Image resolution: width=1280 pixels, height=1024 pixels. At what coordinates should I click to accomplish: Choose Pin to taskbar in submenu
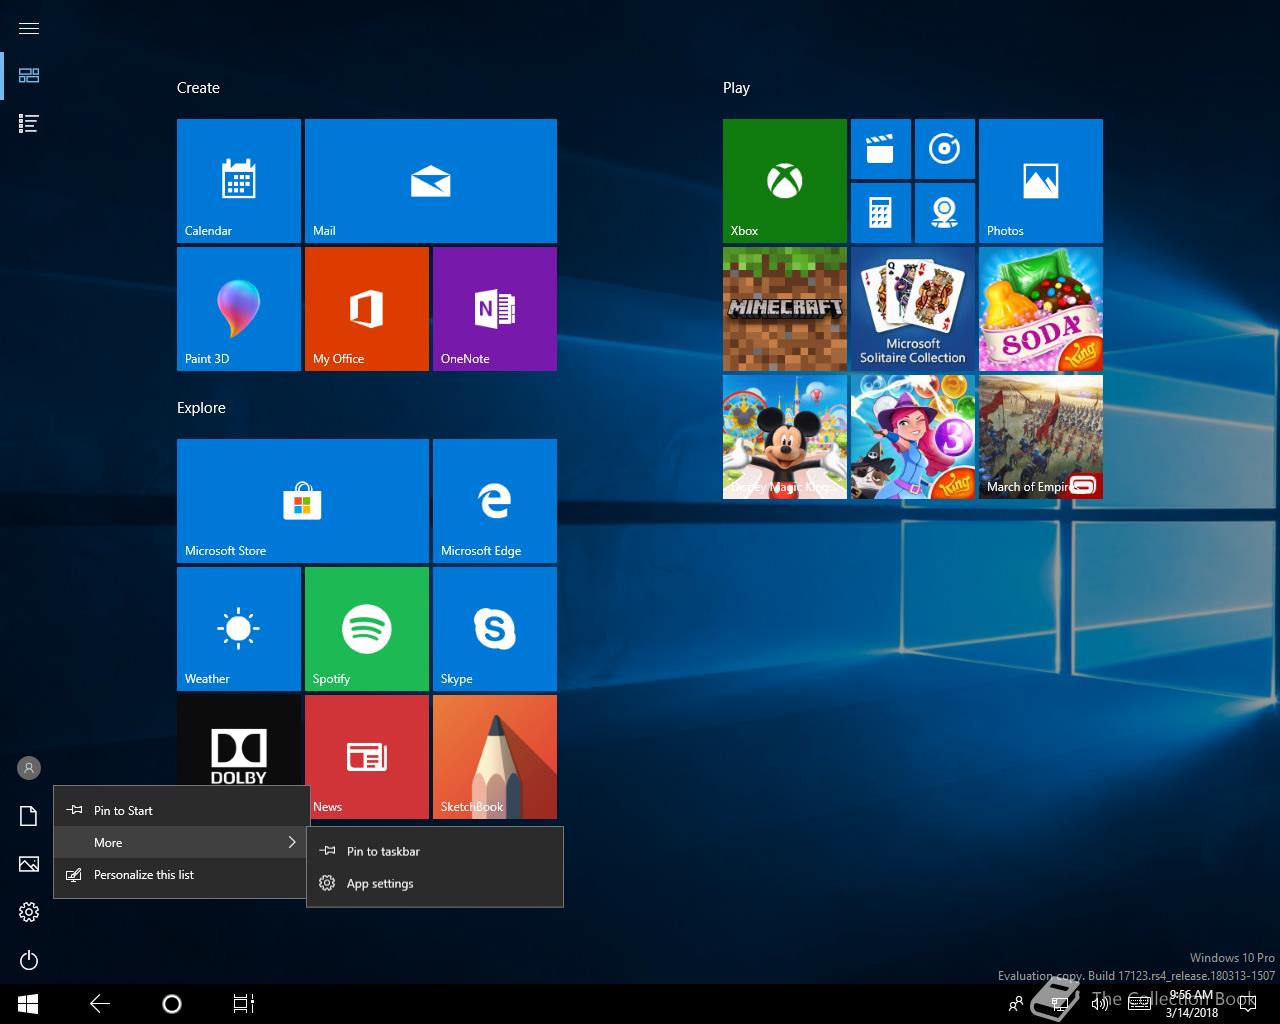(435, 851)
